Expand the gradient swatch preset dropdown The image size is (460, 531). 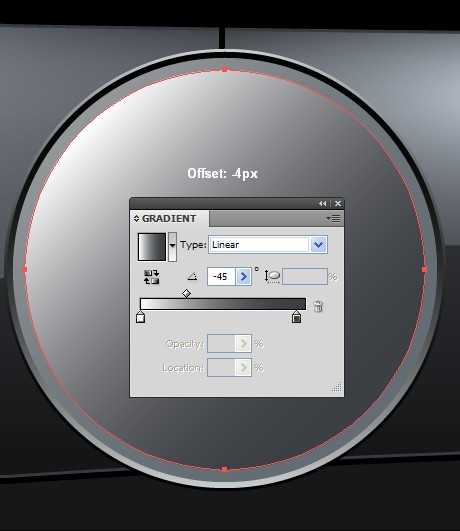172,247
